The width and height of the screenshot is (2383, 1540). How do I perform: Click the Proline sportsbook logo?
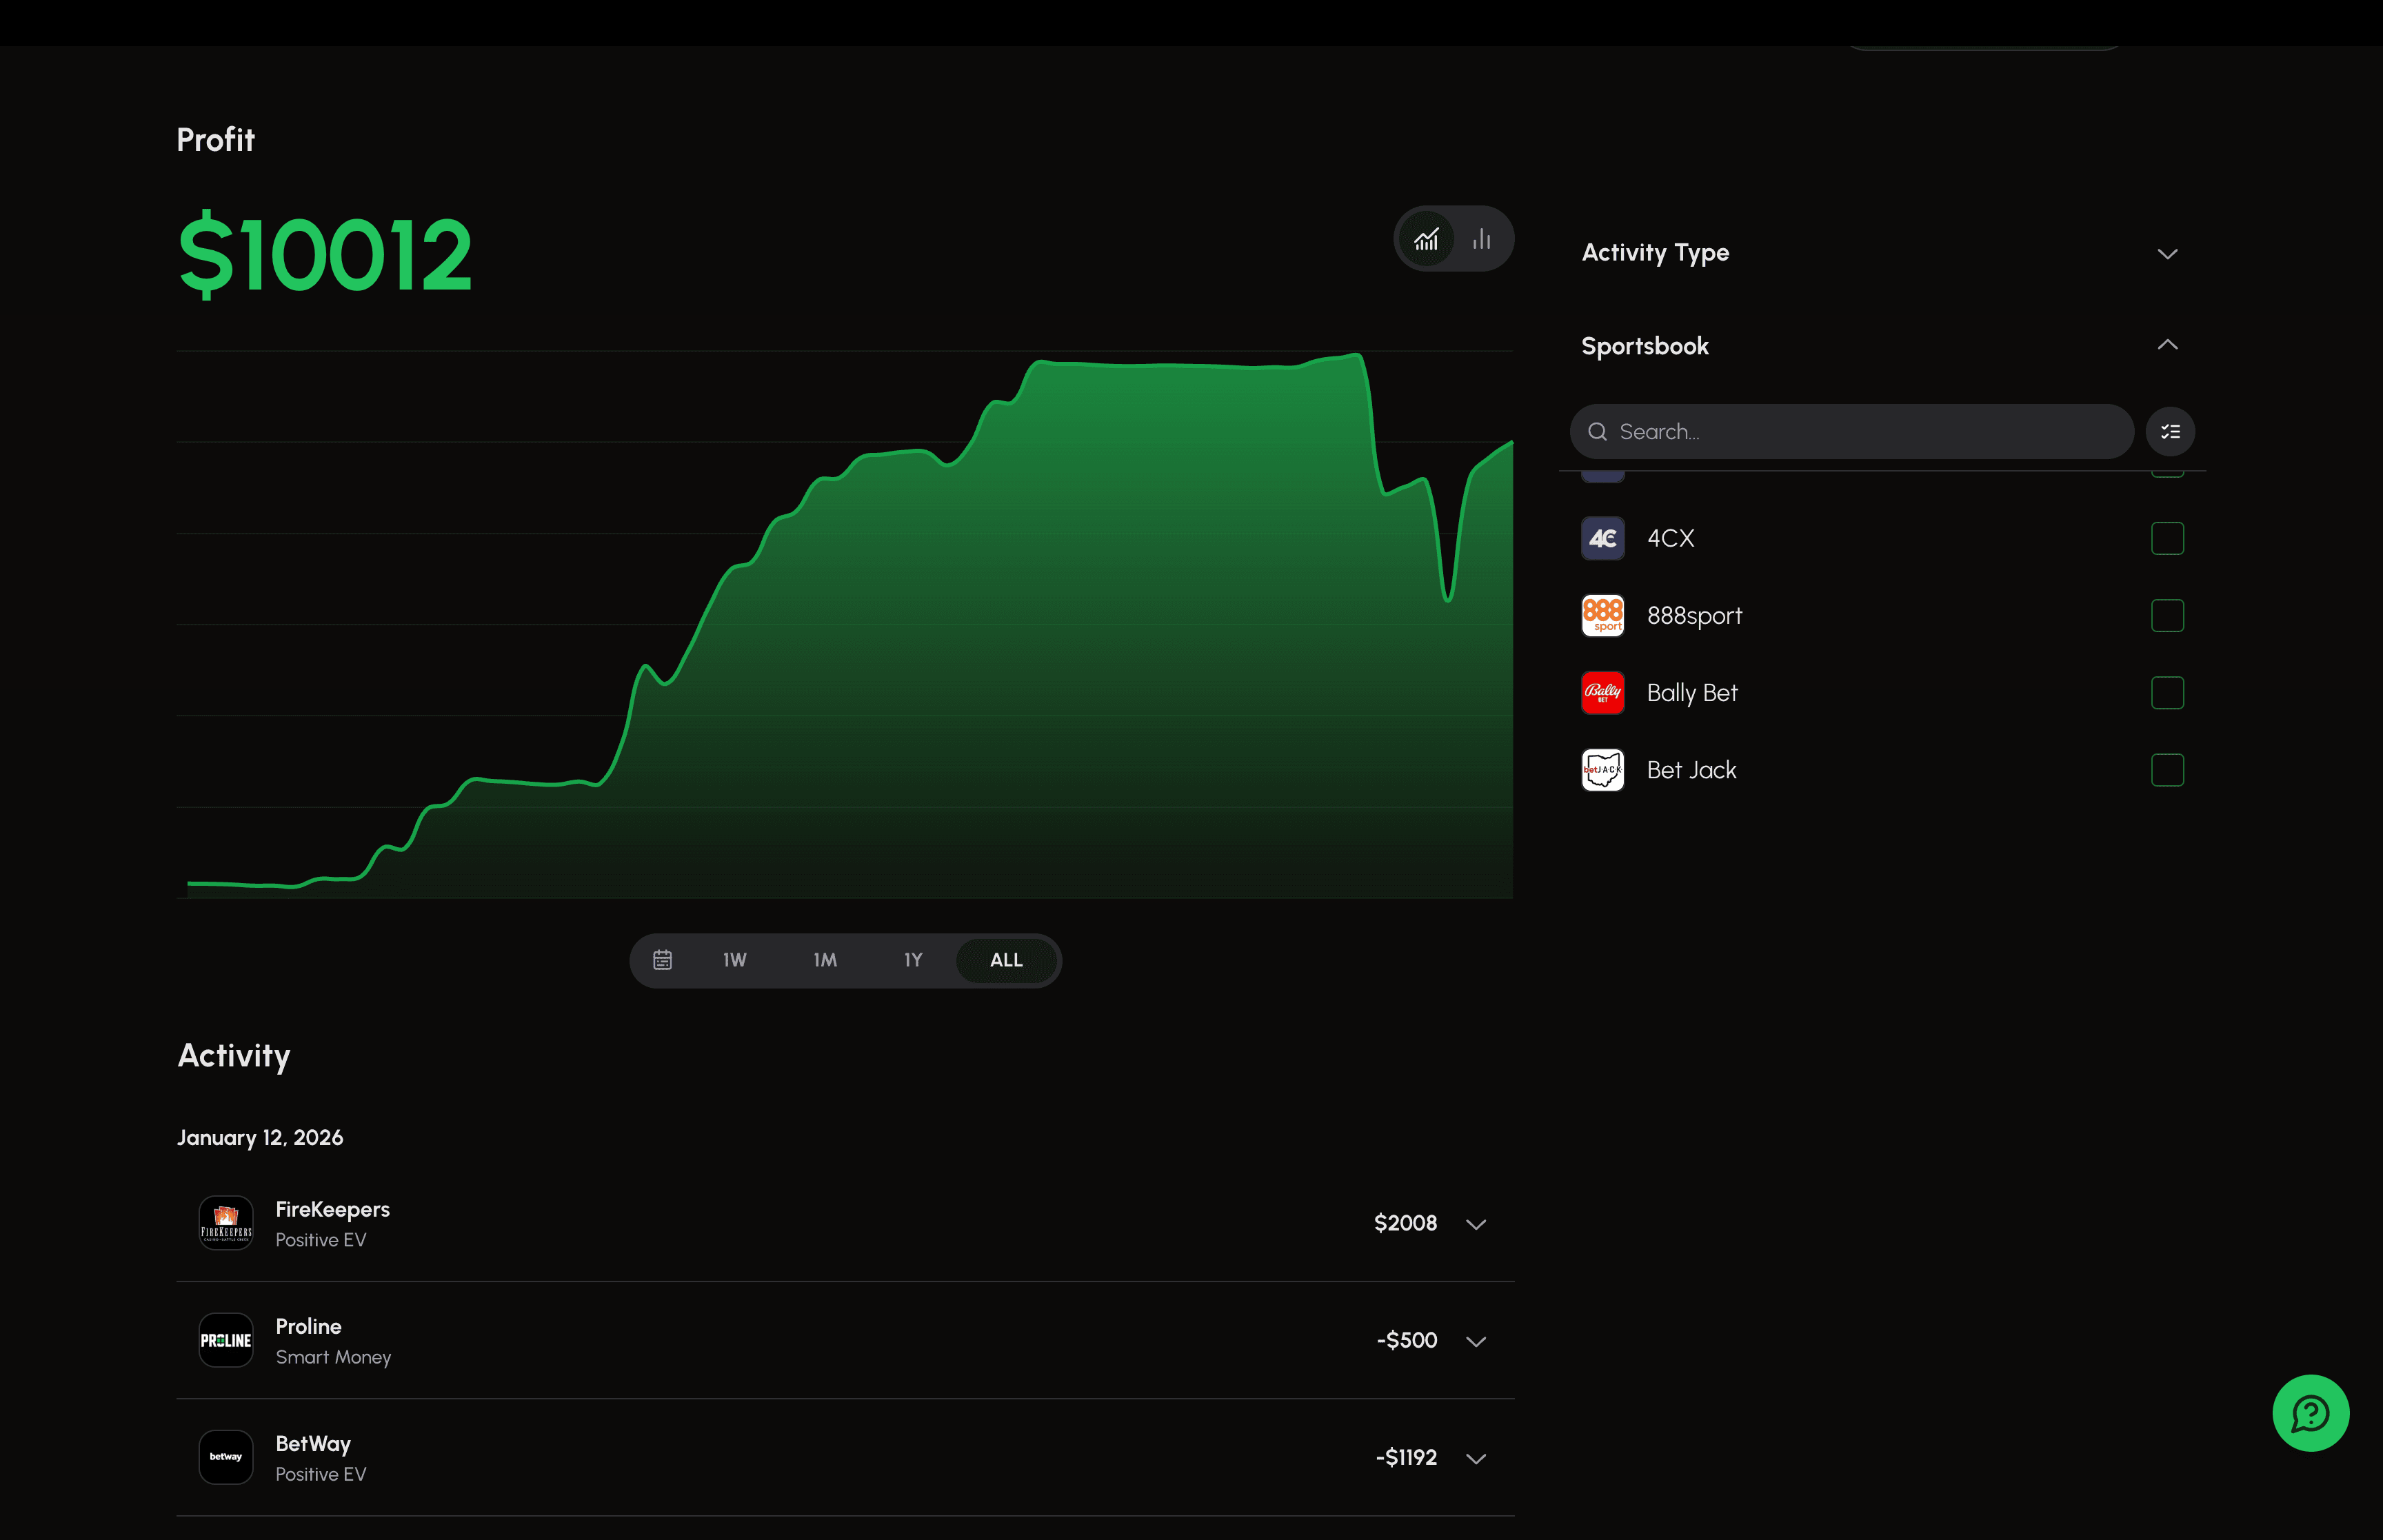pos(226,1340)
